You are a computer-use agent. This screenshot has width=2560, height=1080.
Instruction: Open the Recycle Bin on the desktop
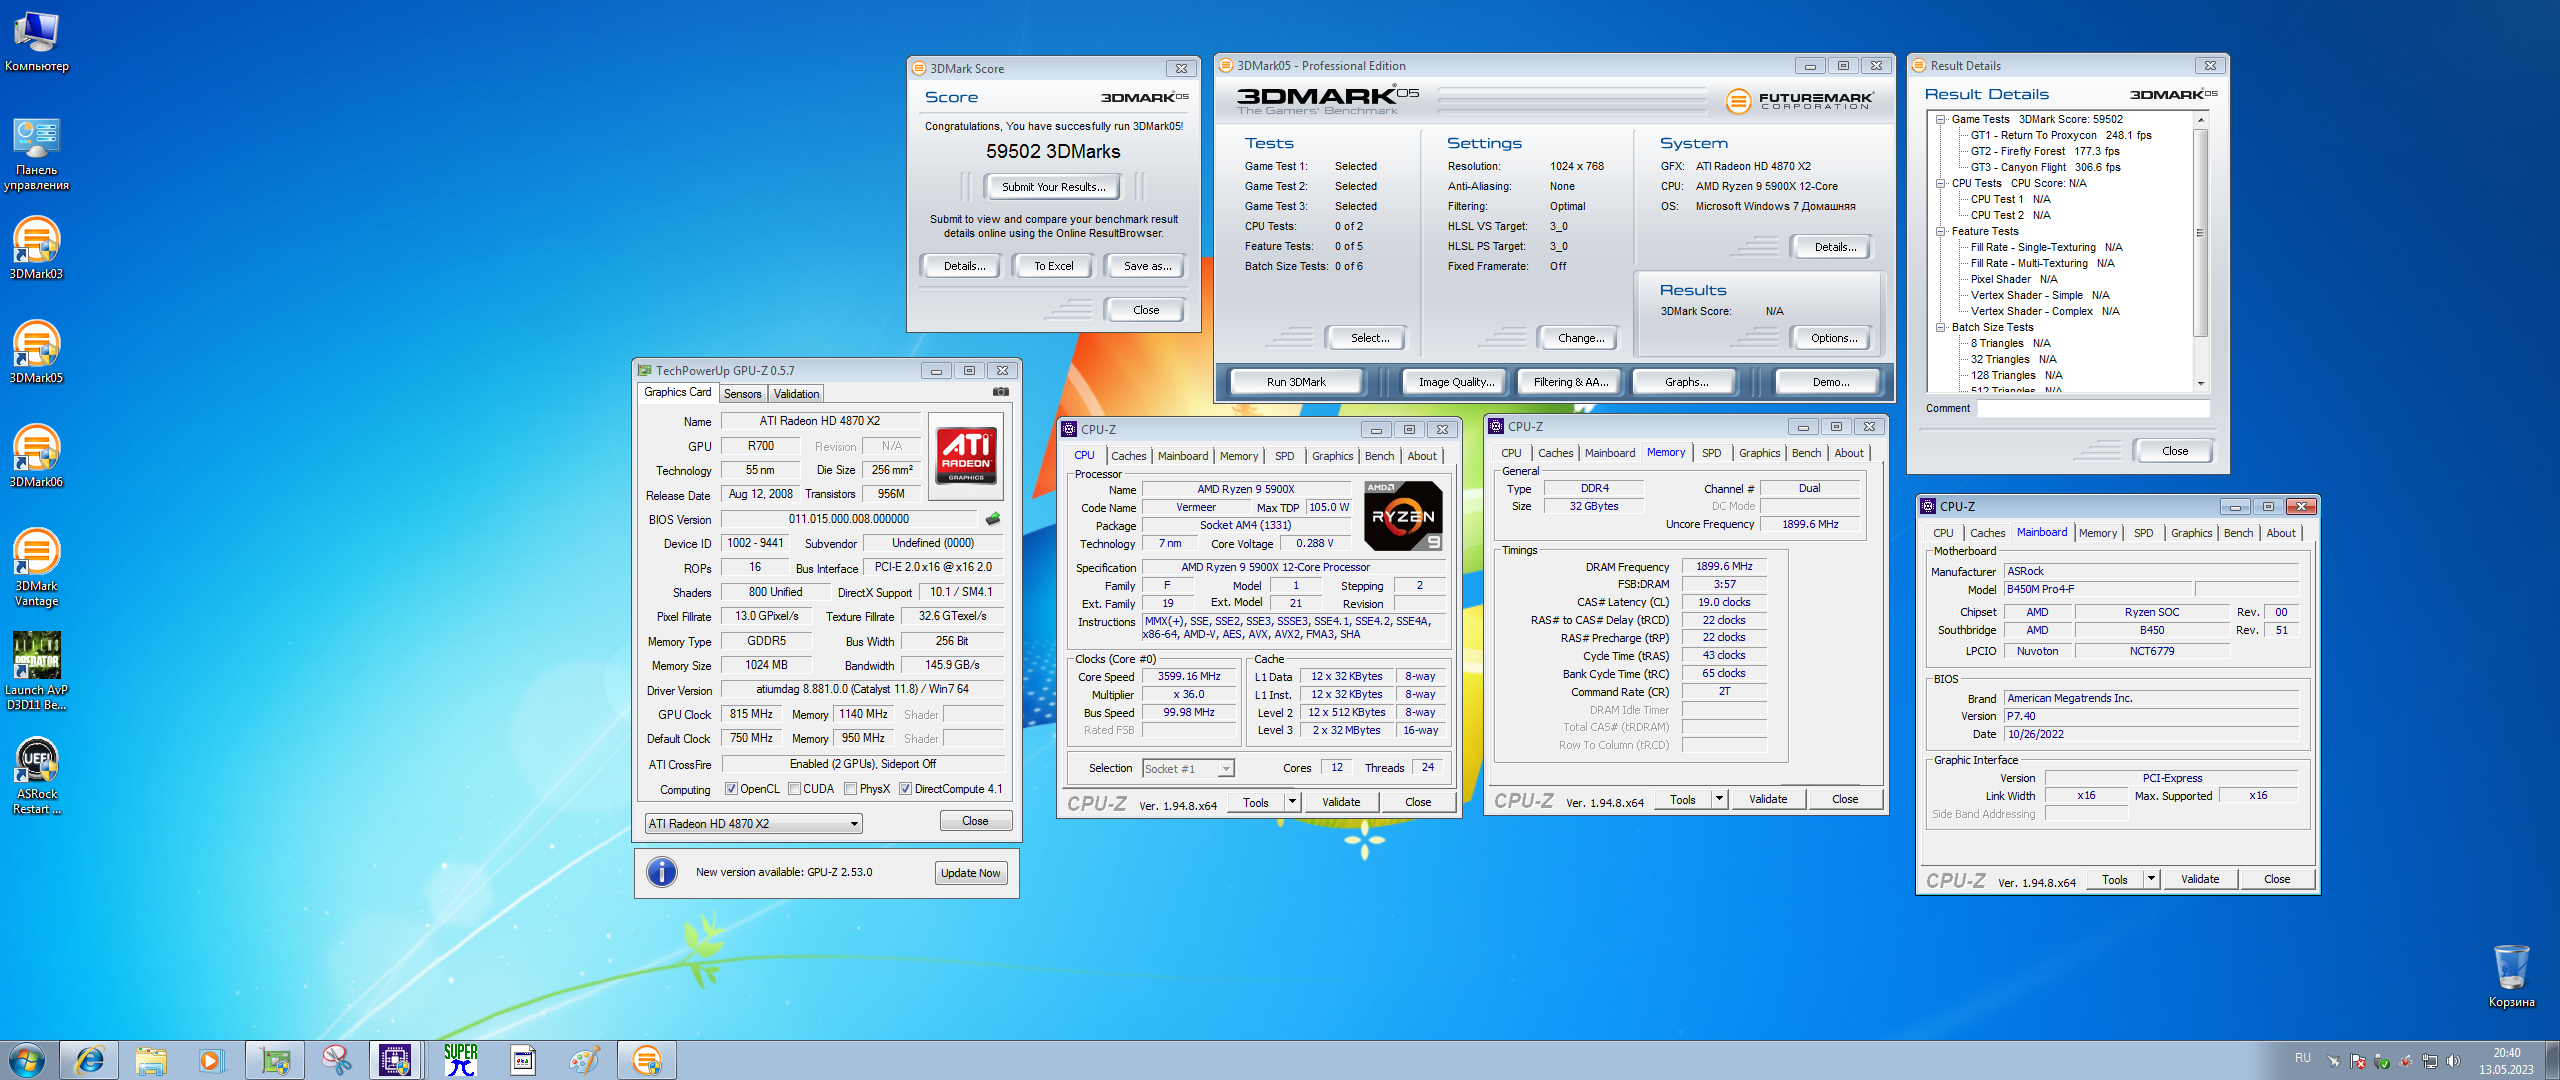pyautogui.click(x=2511, y=976)
